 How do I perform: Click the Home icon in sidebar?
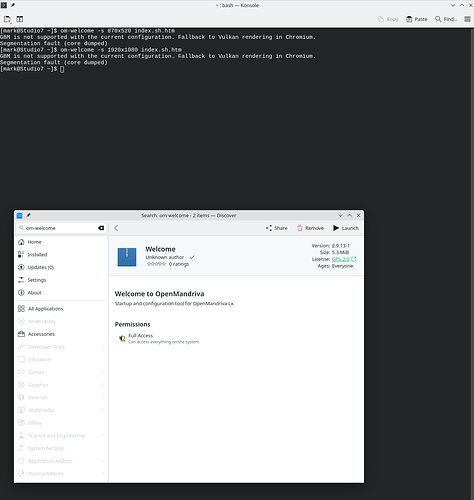click(x=21, y=242)
